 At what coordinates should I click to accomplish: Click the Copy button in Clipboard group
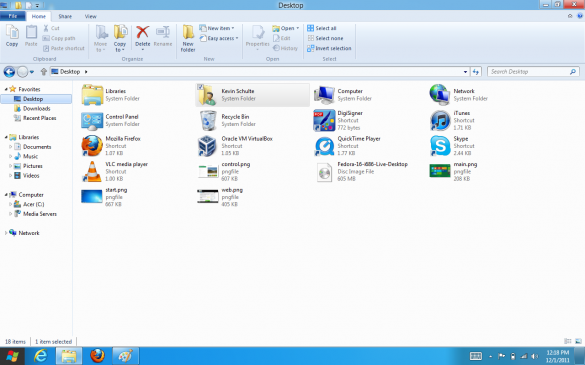pos(12,36)
